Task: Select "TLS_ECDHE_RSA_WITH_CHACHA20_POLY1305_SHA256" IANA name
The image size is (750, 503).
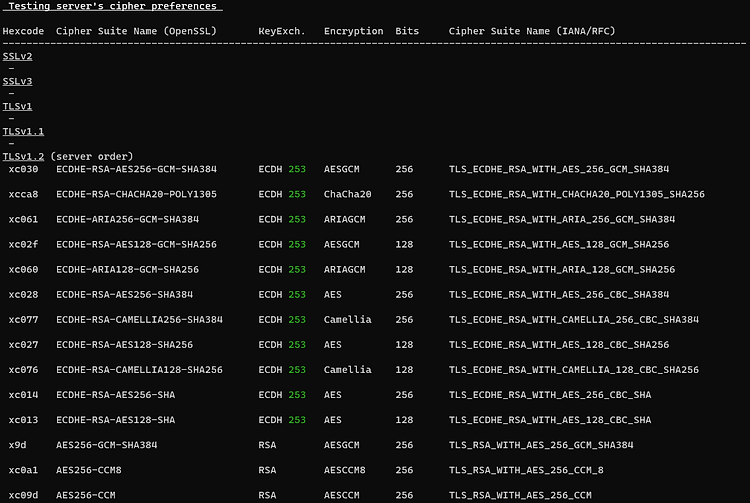Action: [x=577, y=194]
